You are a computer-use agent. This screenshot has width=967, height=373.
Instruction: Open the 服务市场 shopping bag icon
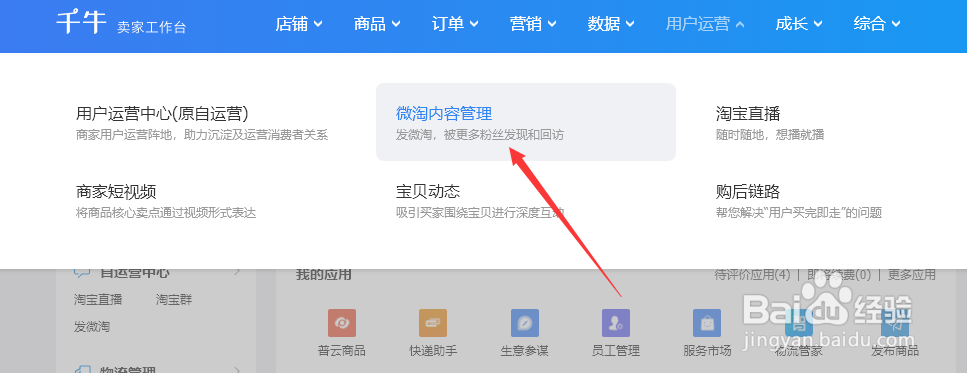(x=707, y=323)
